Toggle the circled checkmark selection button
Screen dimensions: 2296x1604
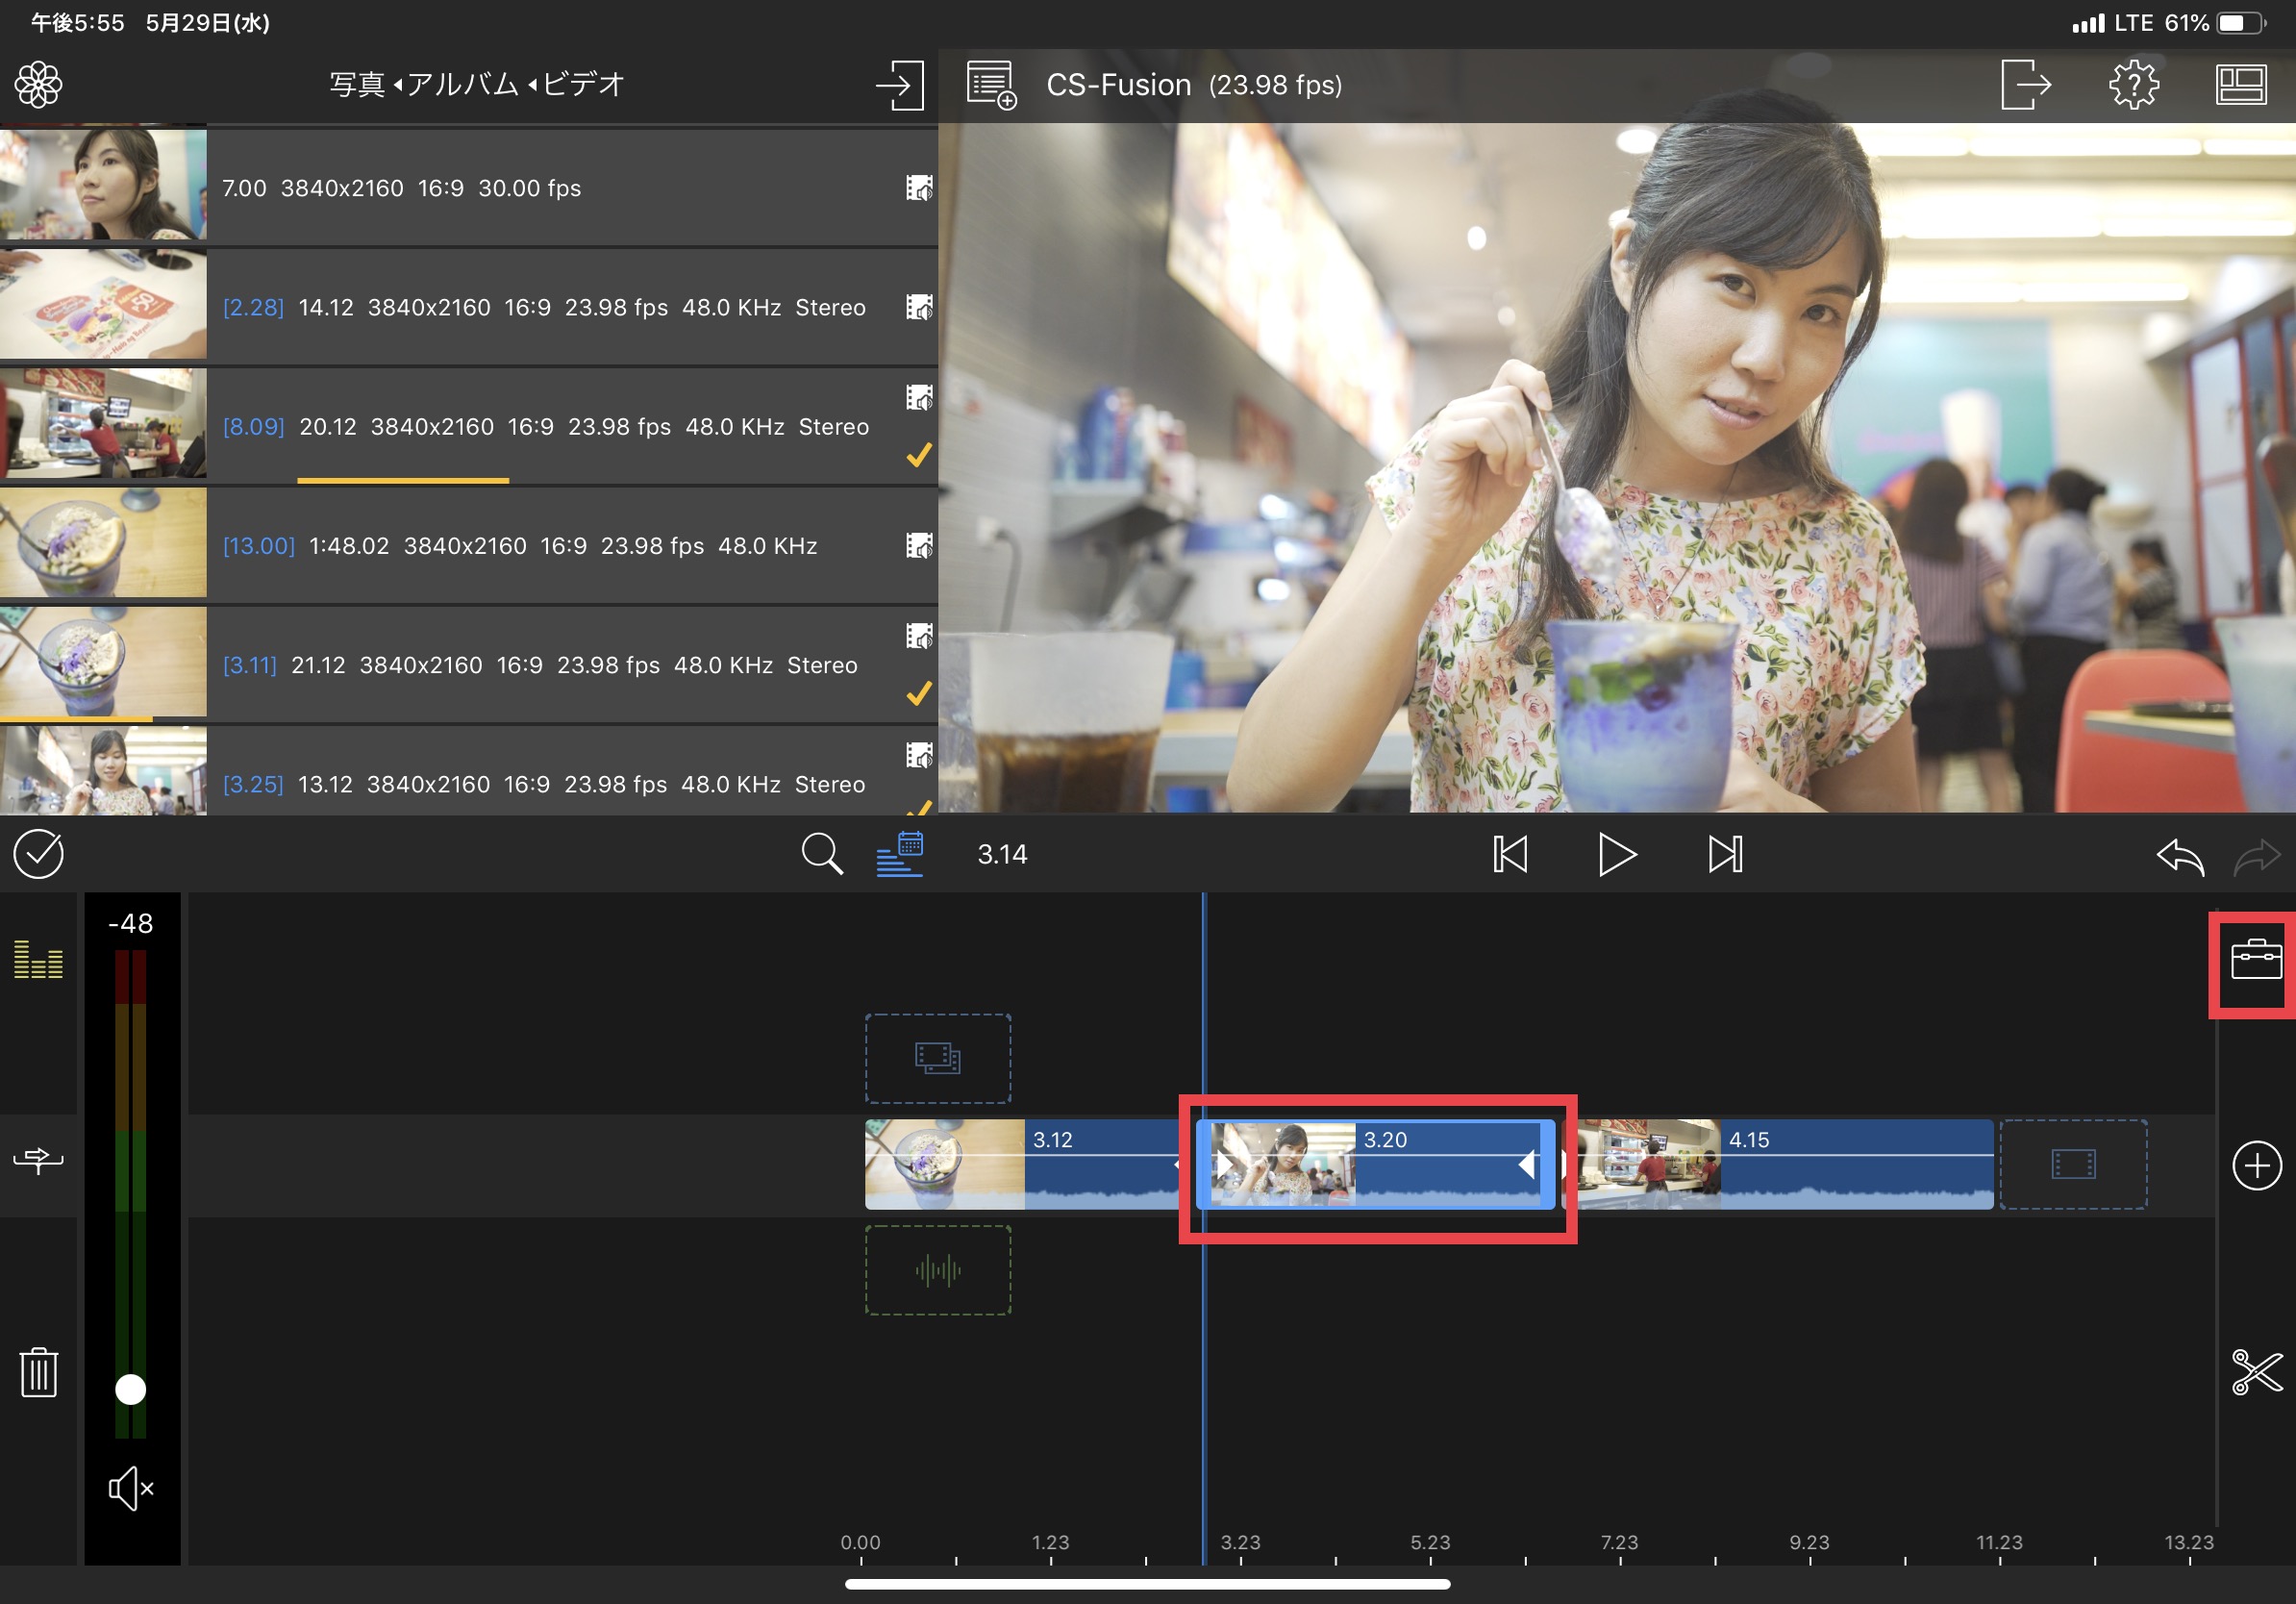click(x=39, y=855)
